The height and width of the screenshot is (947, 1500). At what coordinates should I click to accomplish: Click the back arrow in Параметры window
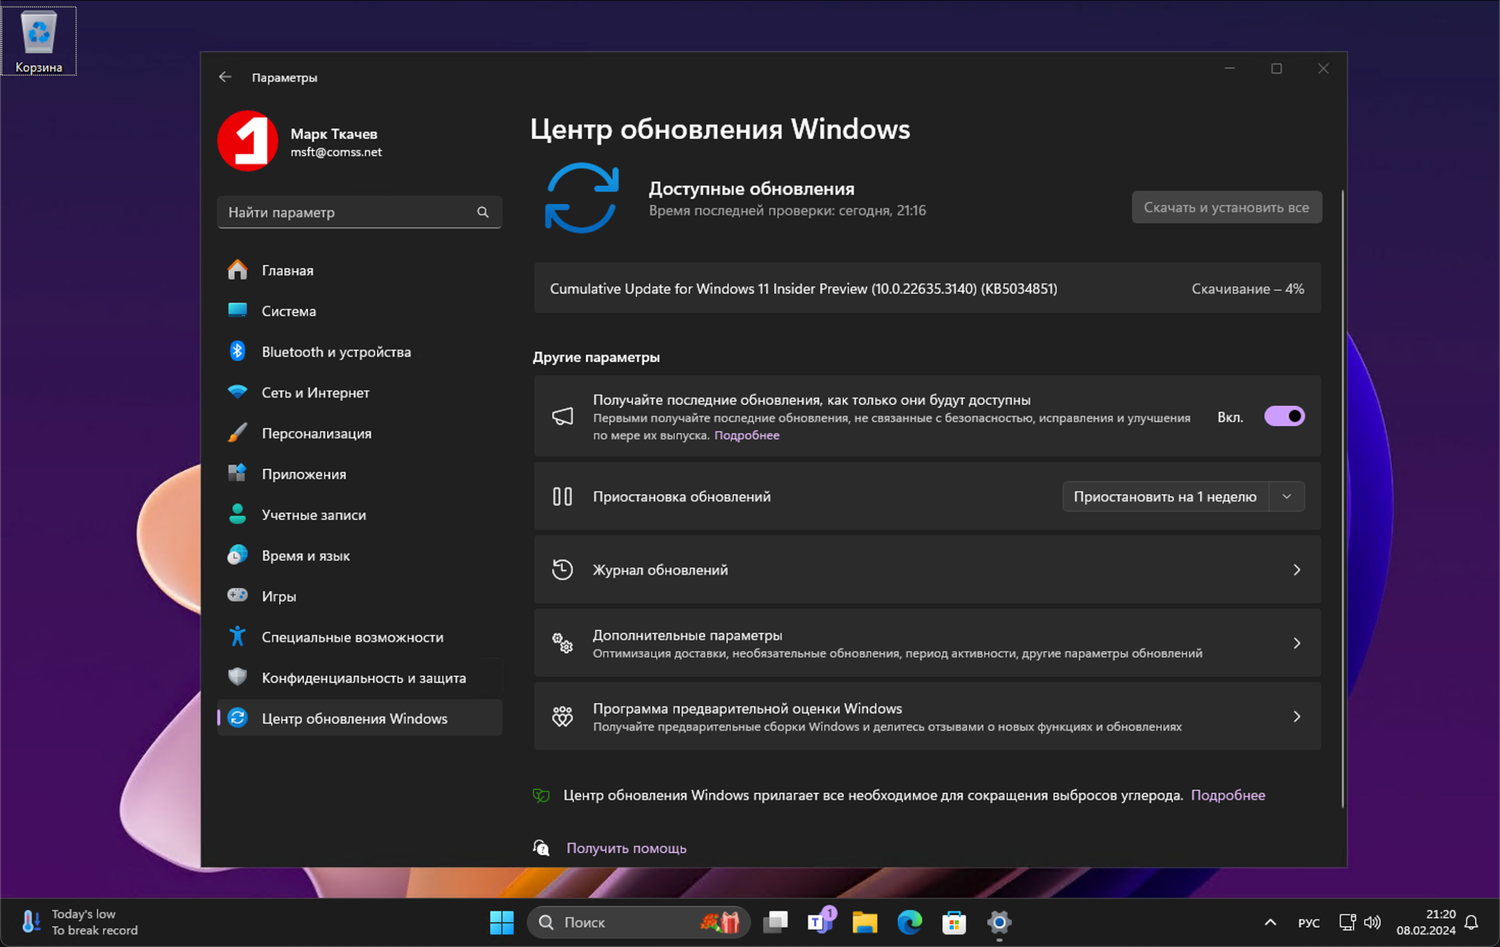pos(225,77)
